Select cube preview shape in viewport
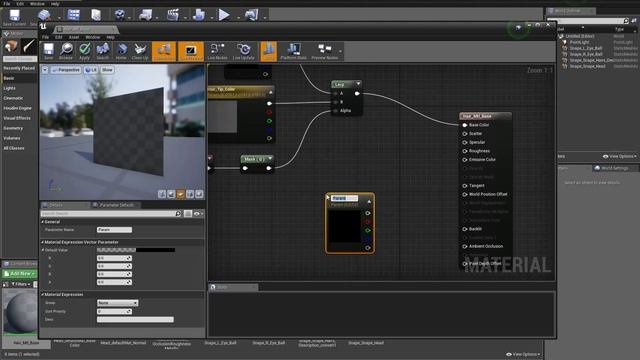The width and height of the screenshot is (640, 360). point(190,194)
